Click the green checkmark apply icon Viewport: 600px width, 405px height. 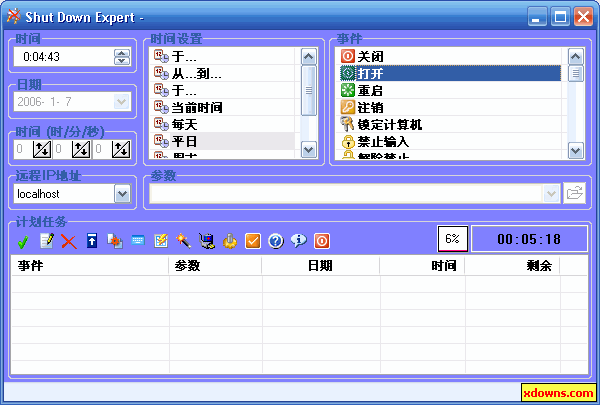click(23, 242)
